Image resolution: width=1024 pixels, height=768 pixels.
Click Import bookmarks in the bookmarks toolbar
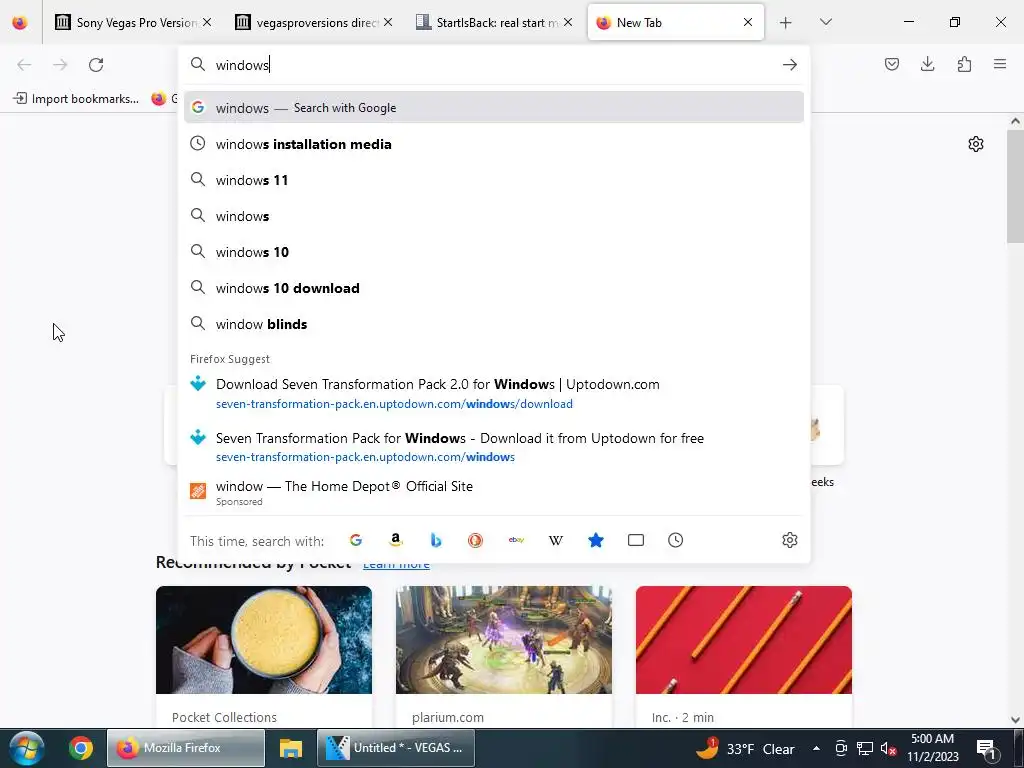point(76,99)
